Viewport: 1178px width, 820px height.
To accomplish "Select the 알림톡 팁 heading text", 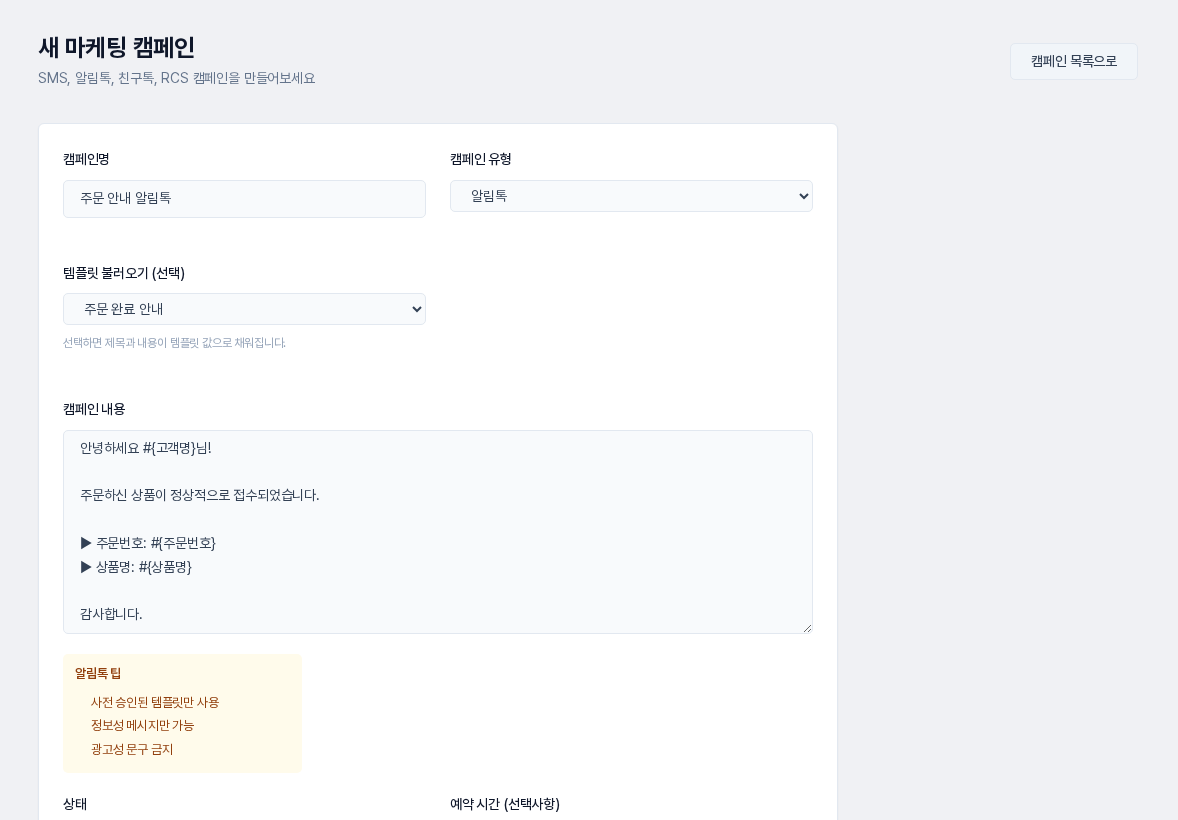I will point(98,673).
